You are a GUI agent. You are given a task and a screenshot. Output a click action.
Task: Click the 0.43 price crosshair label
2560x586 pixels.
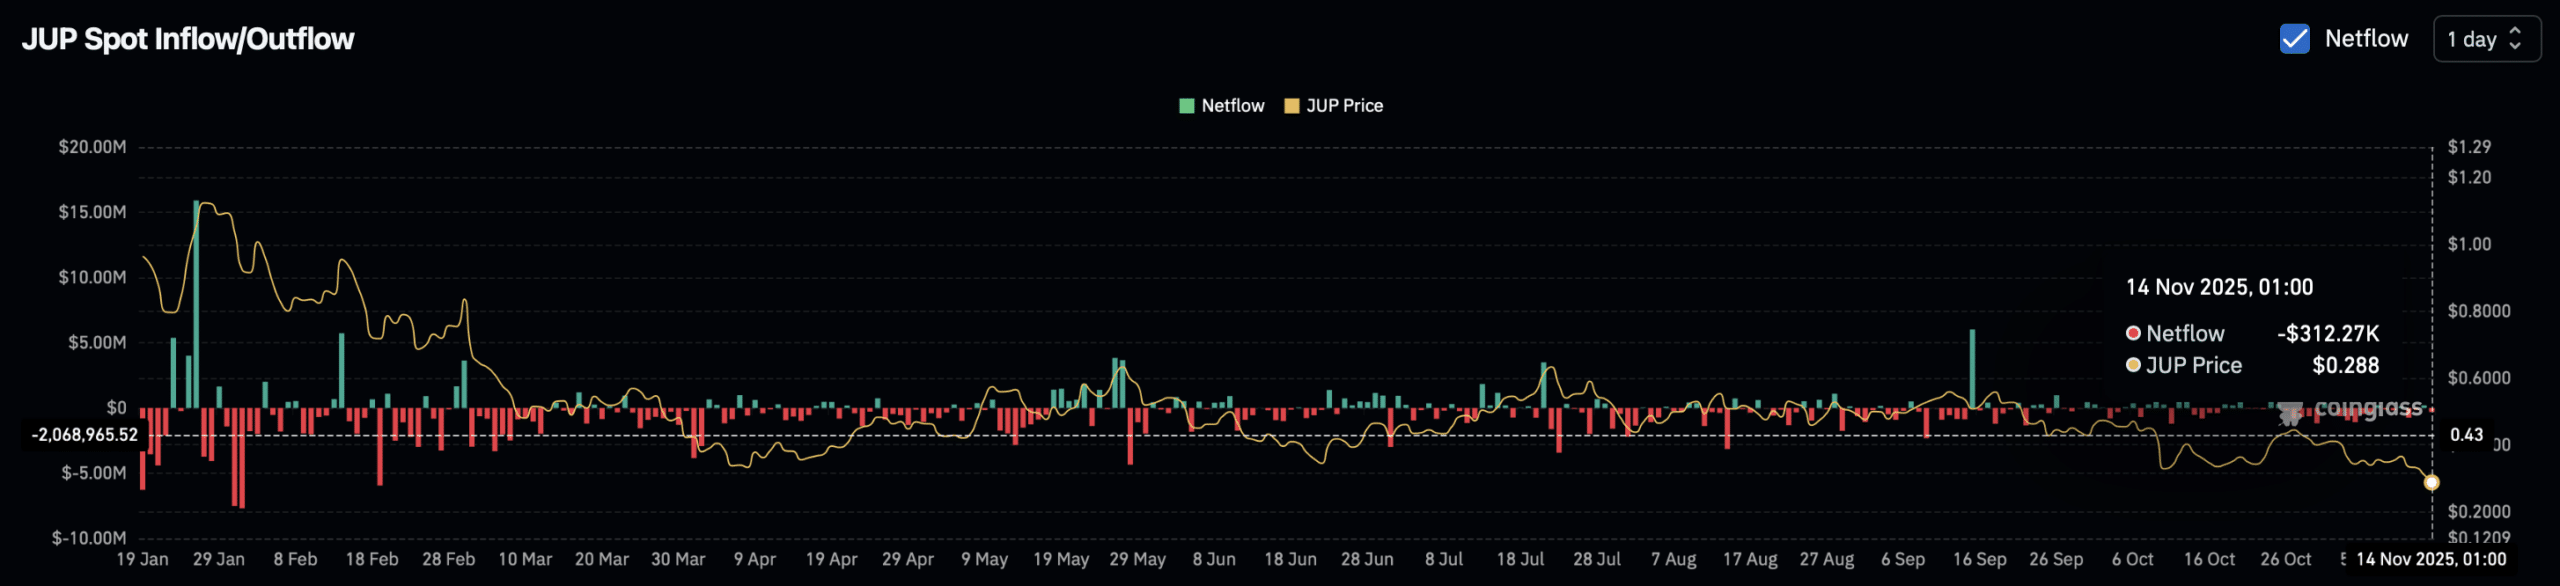point(2465,435)
